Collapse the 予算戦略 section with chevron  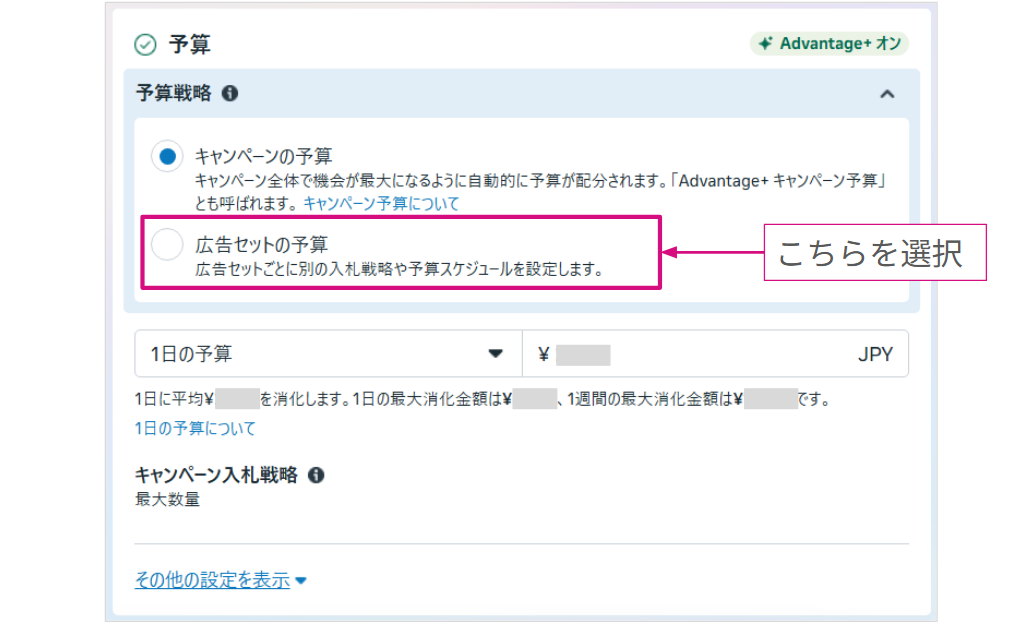click(886, 94)
